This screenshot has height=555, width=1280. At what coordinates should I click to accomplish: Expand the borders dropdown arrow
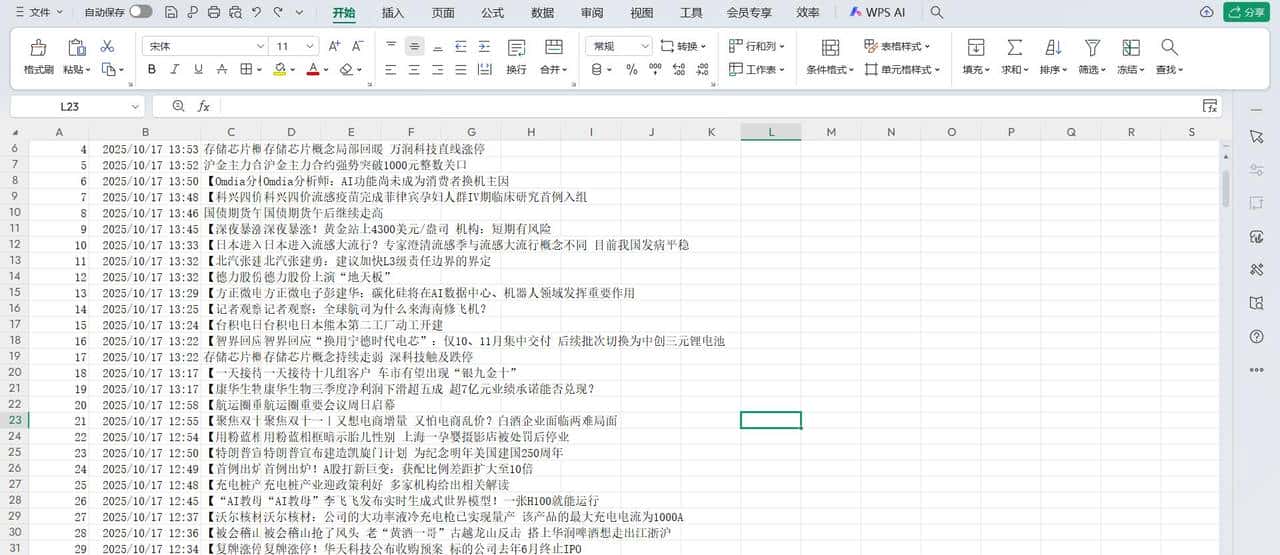(x=258, y=70)
